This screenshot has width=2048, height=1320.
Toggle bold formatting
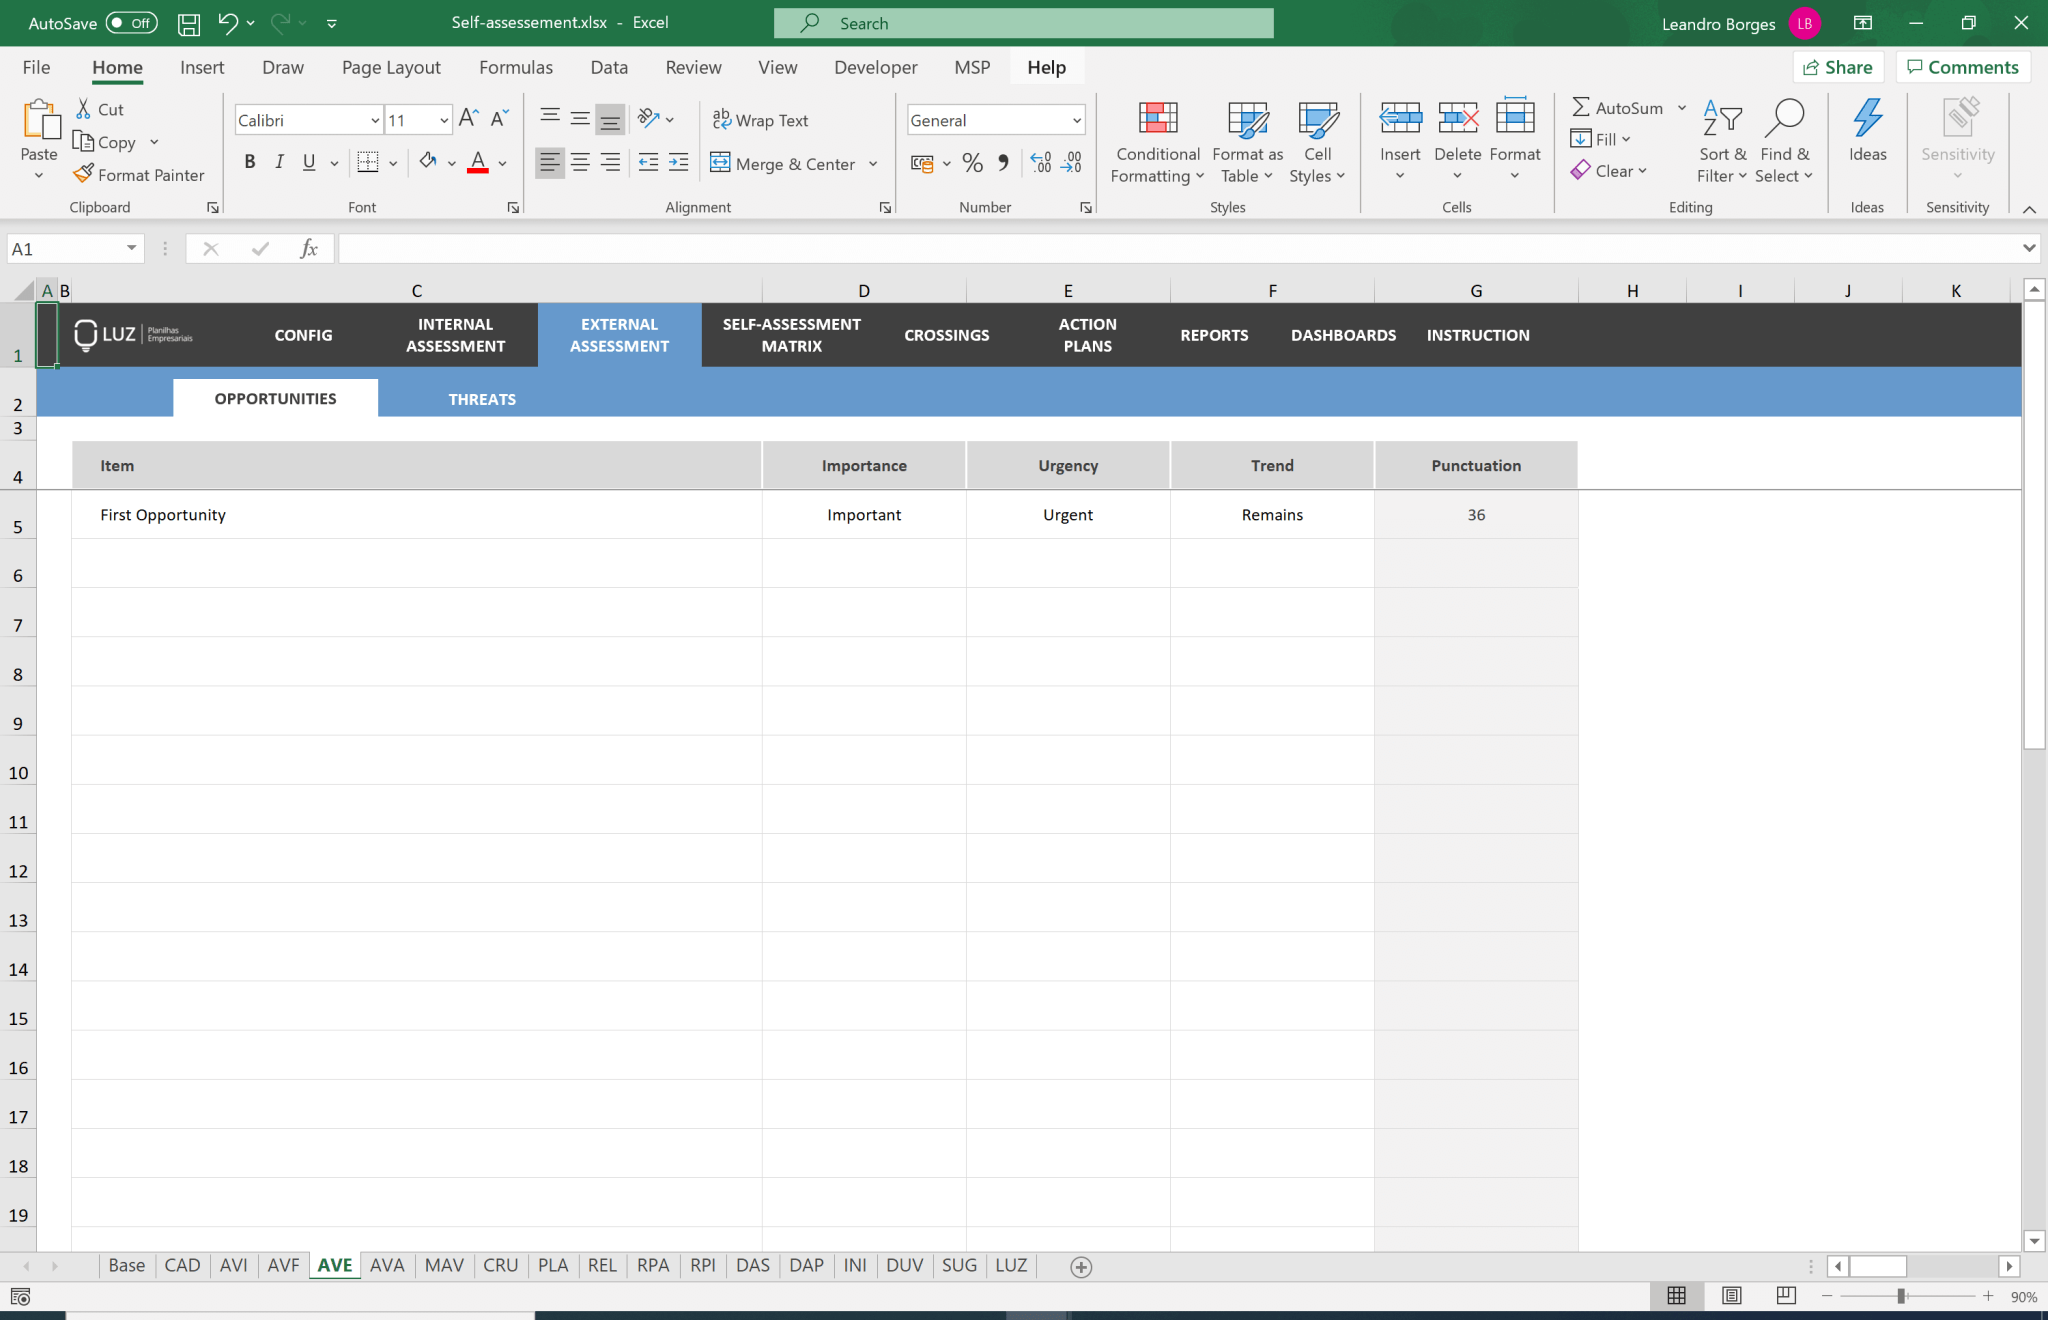[249, 161]
